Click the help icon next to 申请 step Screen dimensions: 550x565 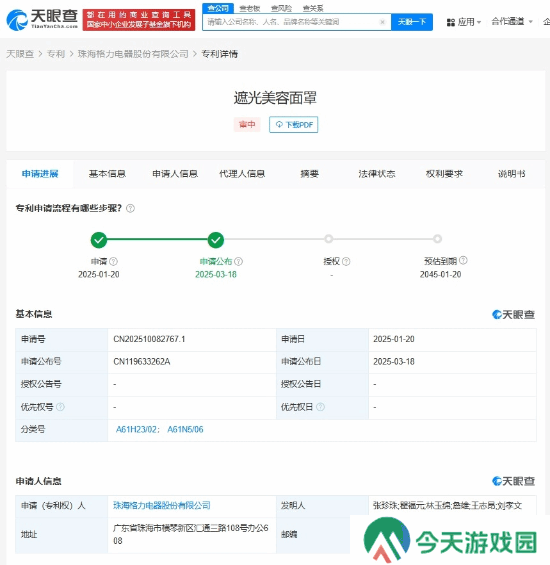114,261
